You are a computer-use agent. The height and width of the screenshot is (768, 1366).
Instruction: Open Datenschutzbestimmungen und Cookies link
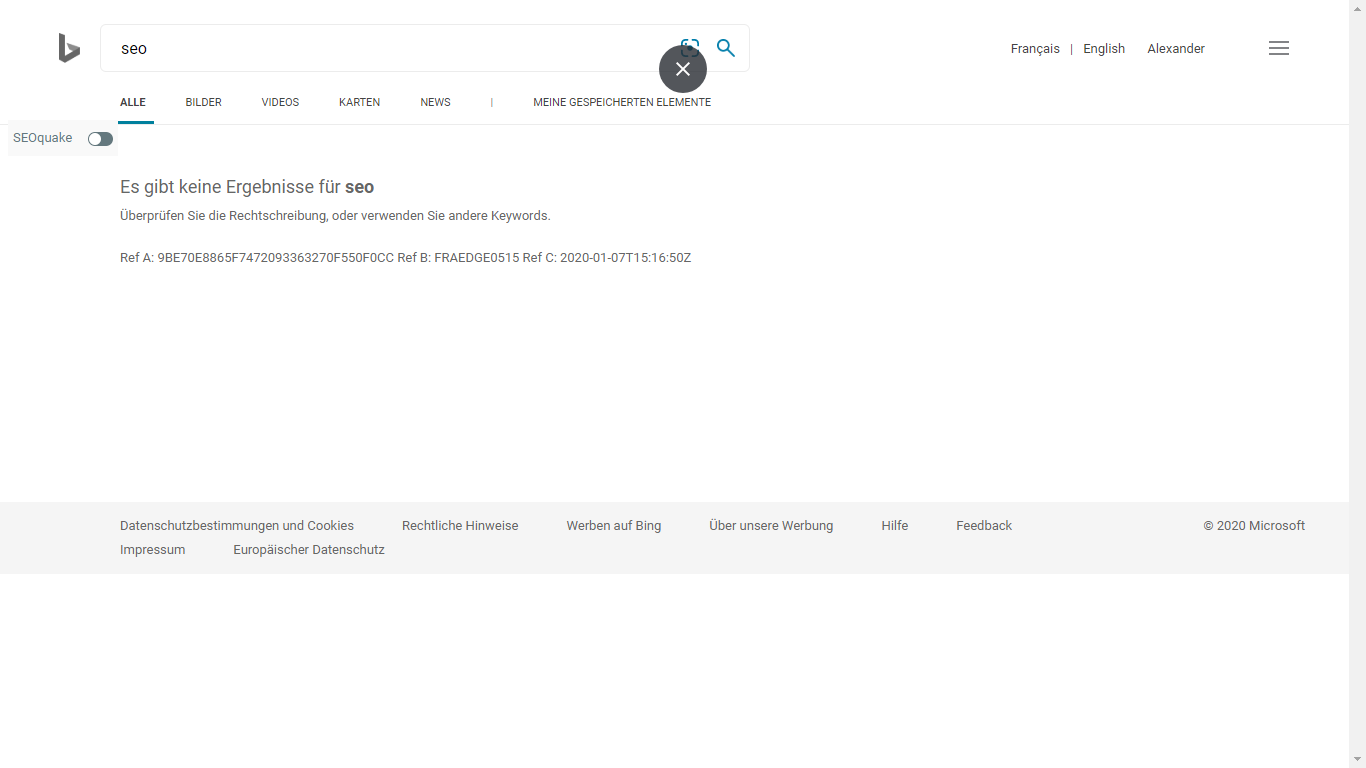click(x=237, y=526)
